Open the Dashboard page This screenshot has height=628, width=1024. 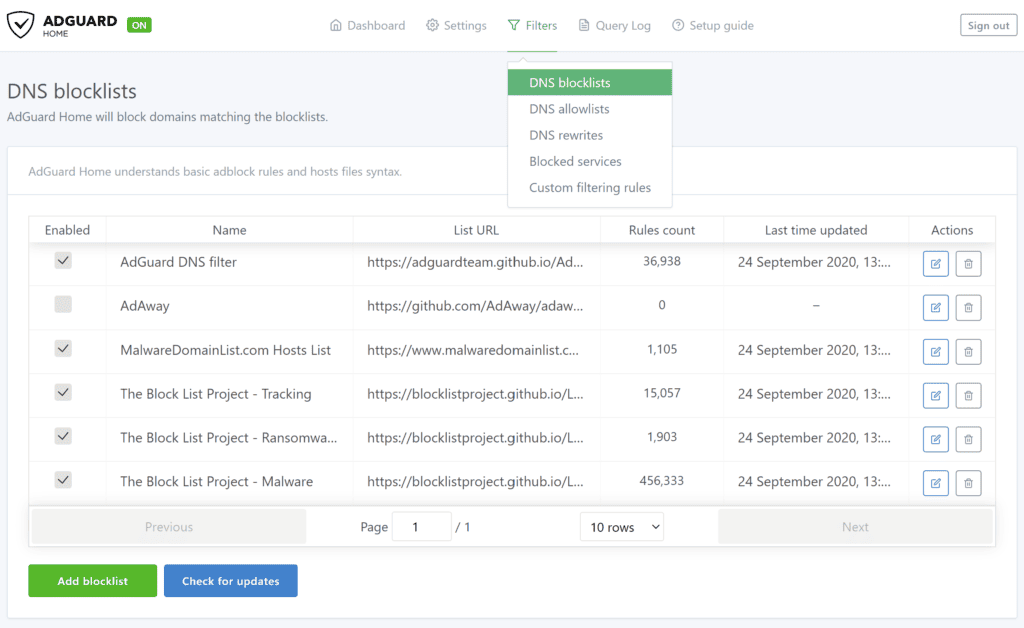click(367, 25)
